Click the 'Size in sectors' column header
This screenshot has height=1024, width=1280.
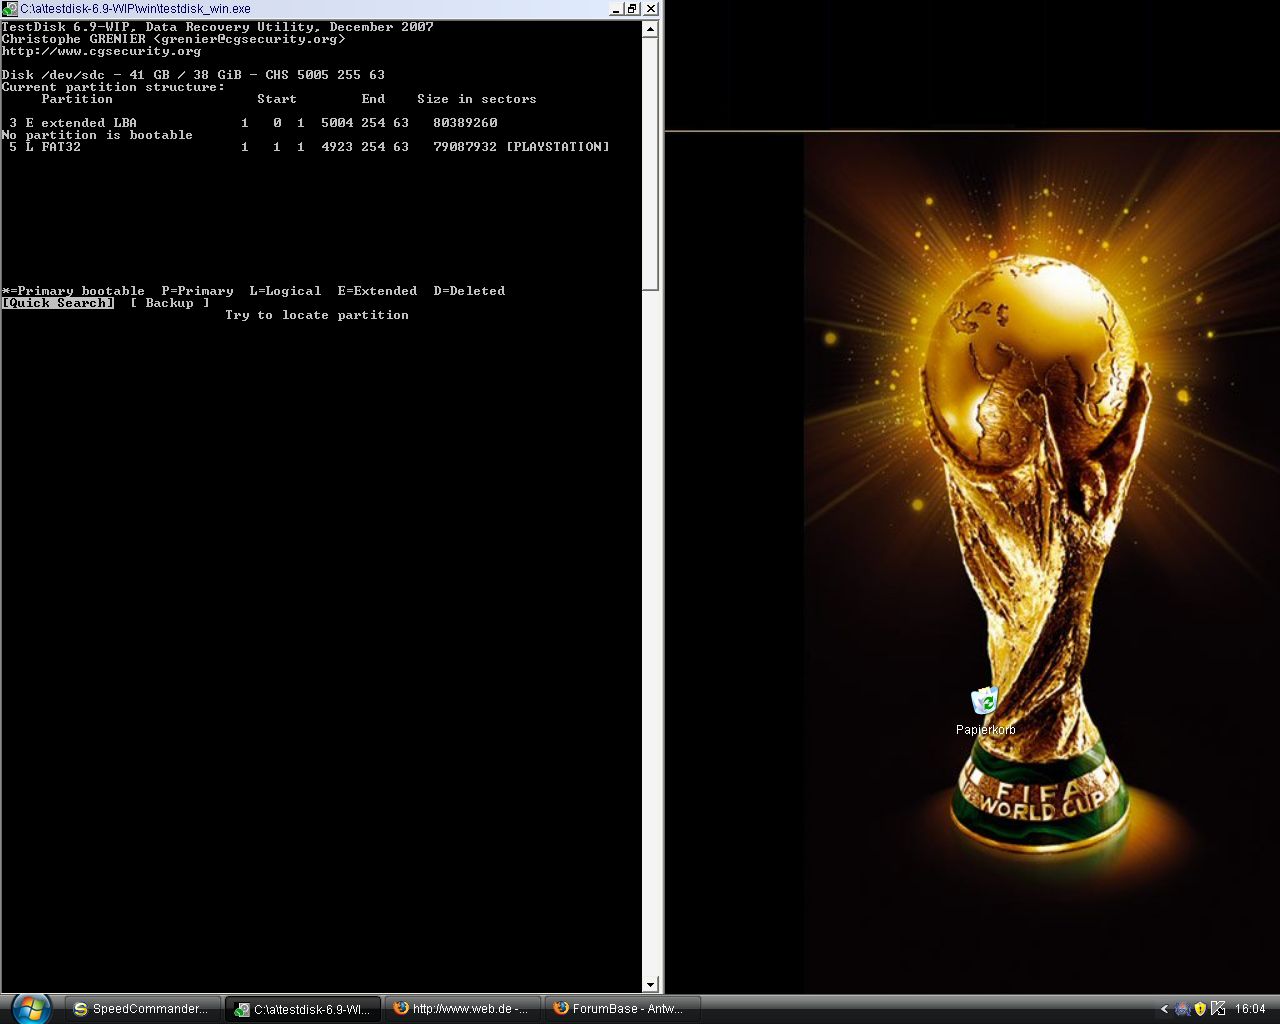pyautogui.click(x=477, y=99)
